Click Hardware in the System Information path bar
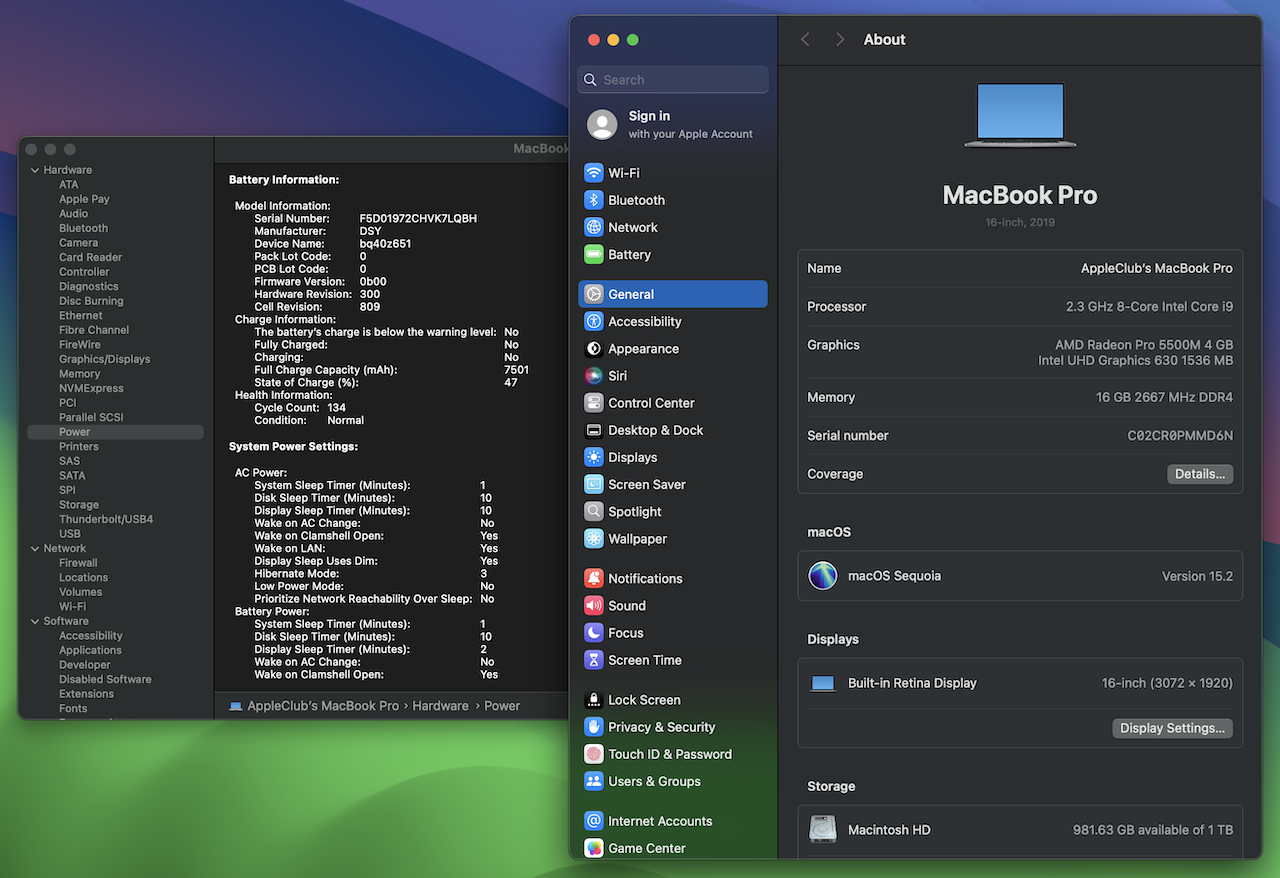1280x878 pixels. pyautogui.click(x=440, y=706)
